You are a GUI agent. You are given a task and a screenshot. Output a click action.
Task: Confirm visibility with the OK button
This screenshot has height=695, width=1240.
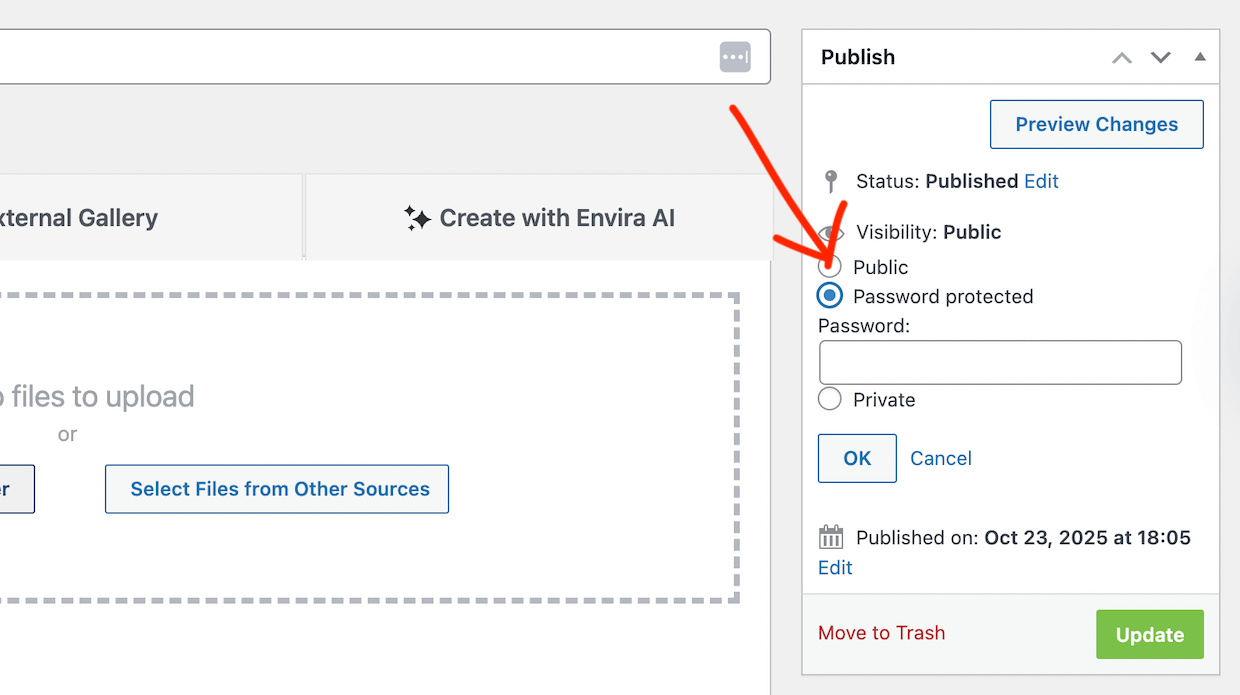click(857, 458)
